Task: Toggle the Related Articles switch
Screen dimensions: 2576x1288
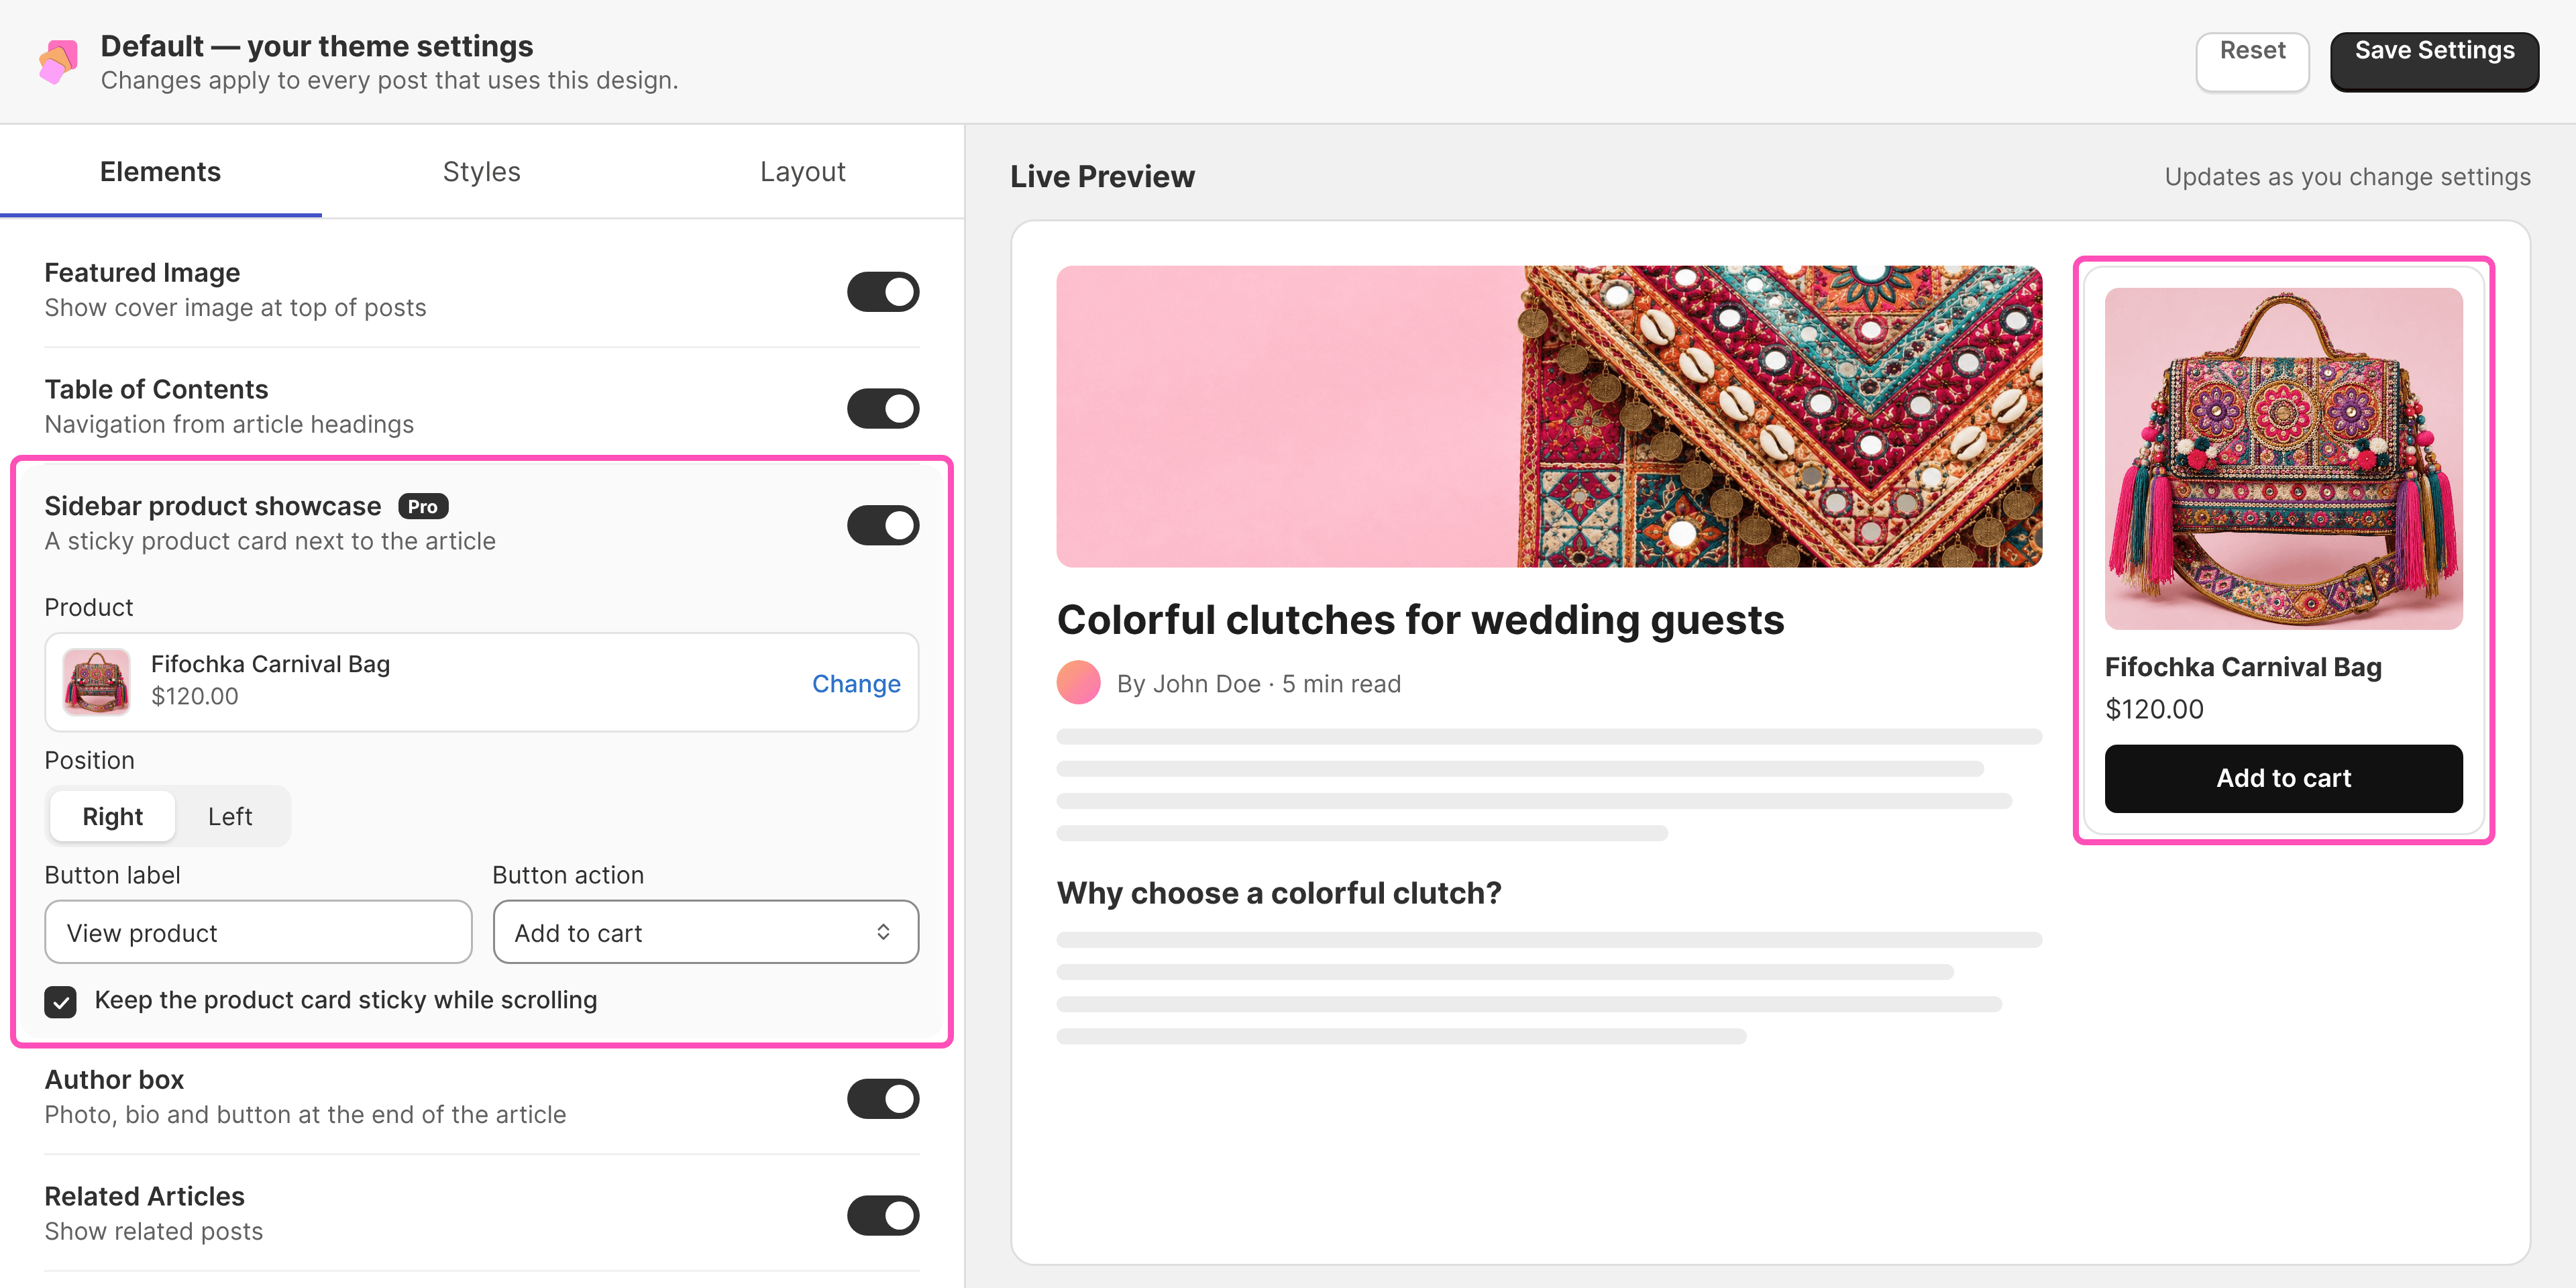Action: (x=883, y=1215)
